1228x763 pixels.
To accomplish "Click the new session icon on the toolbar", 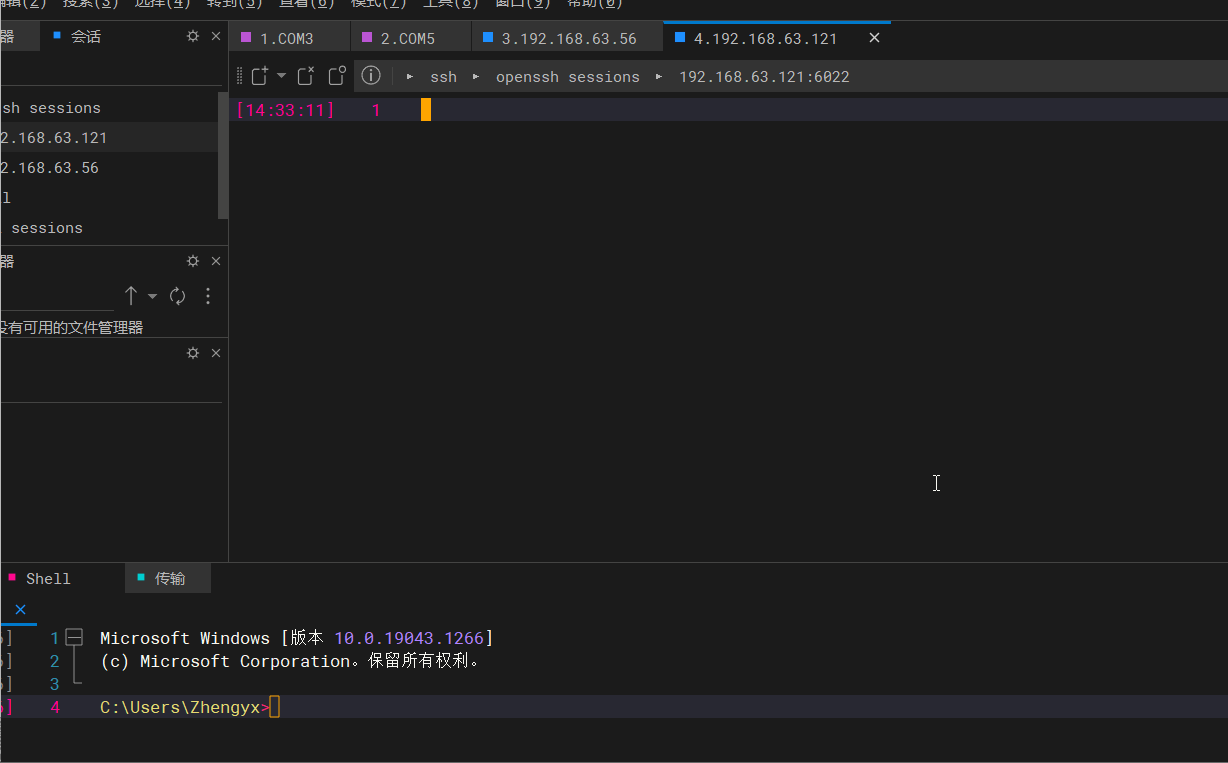I will 260,76.
